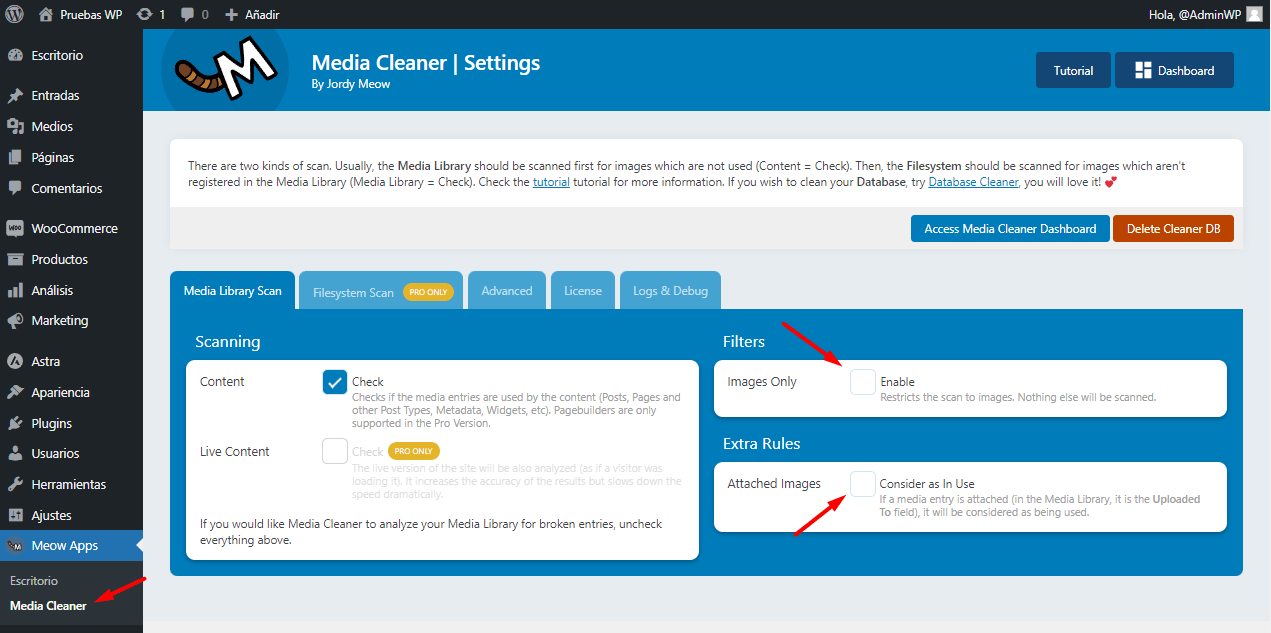Click the Usuarios person icon
Screen dimensions: 1271x633
(x=15, y=454)
